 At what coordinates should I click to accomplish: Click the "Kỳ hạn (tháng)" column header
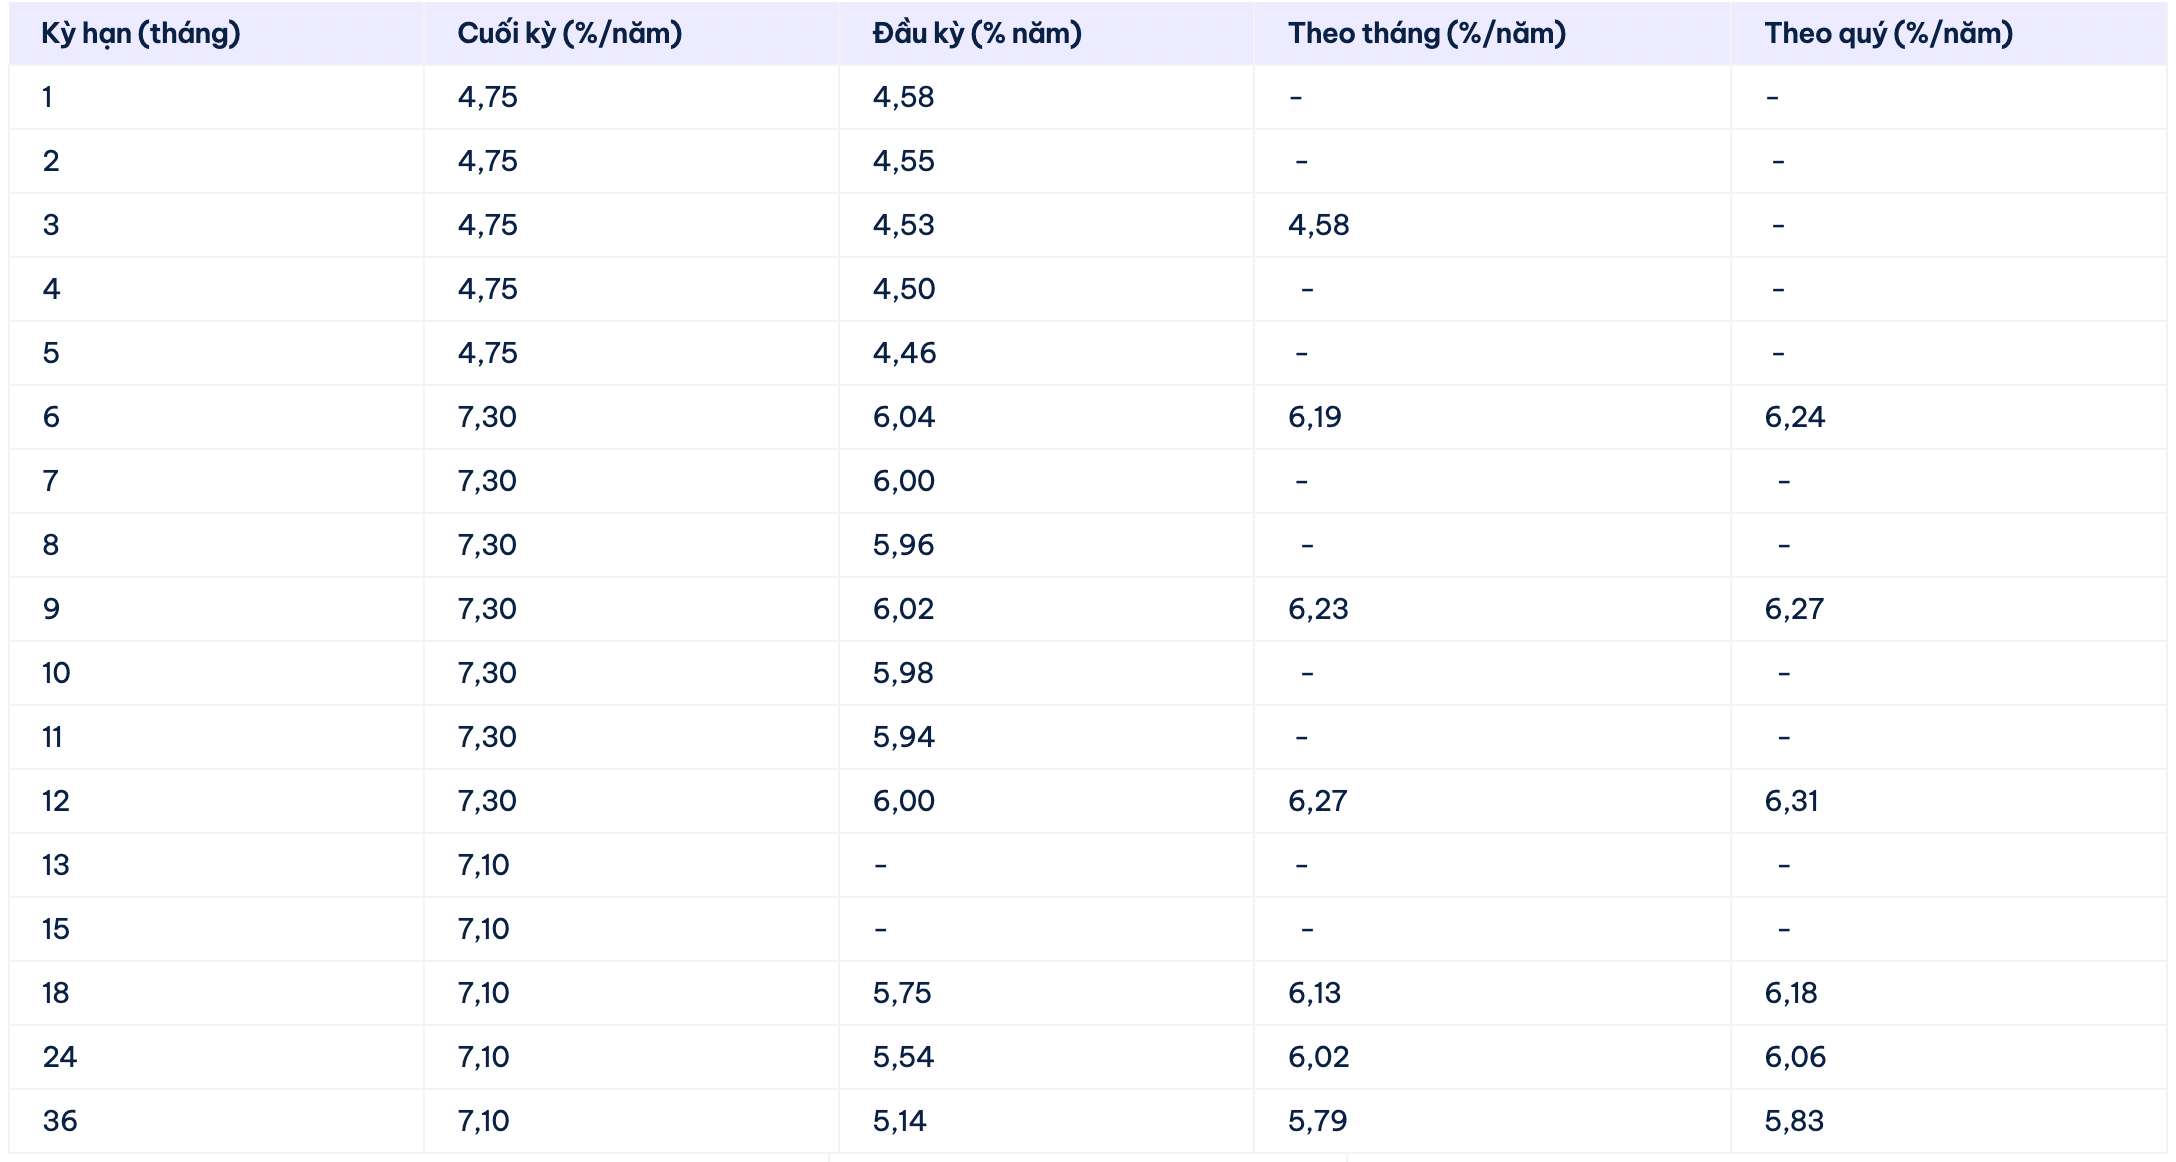coord(141,34)
